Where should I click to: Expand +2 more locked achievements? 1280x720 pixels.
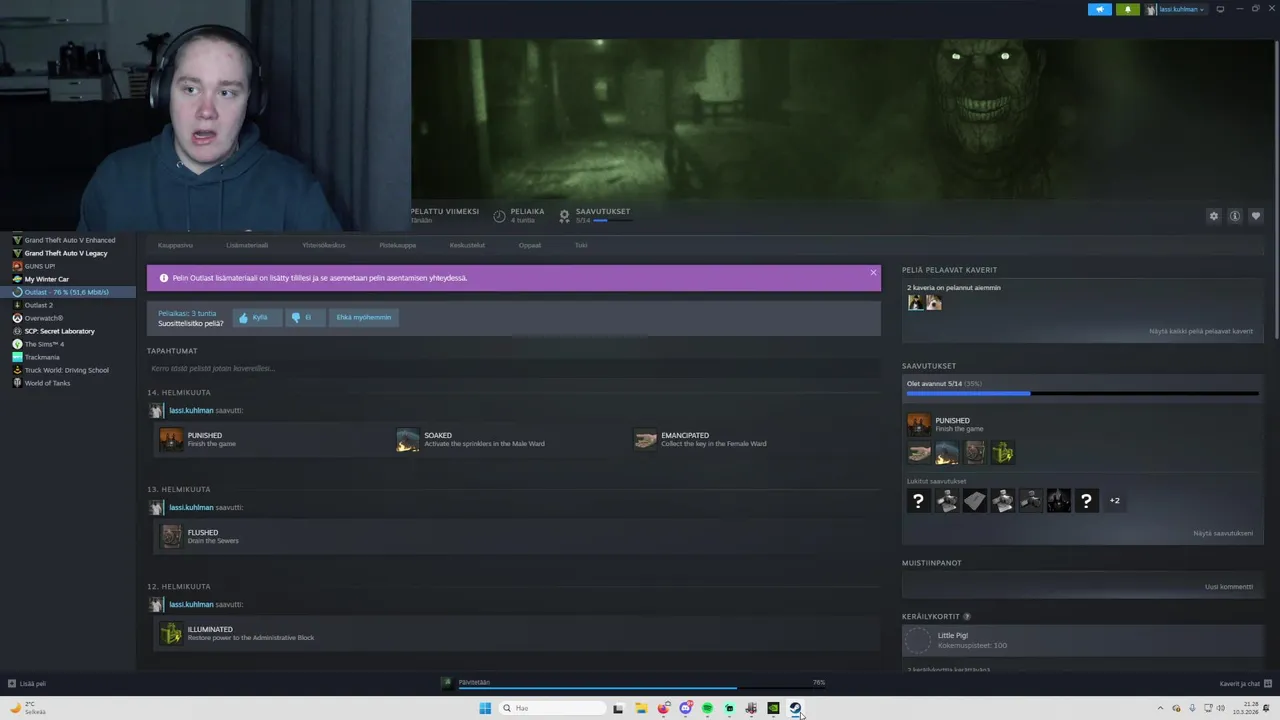1114,501
